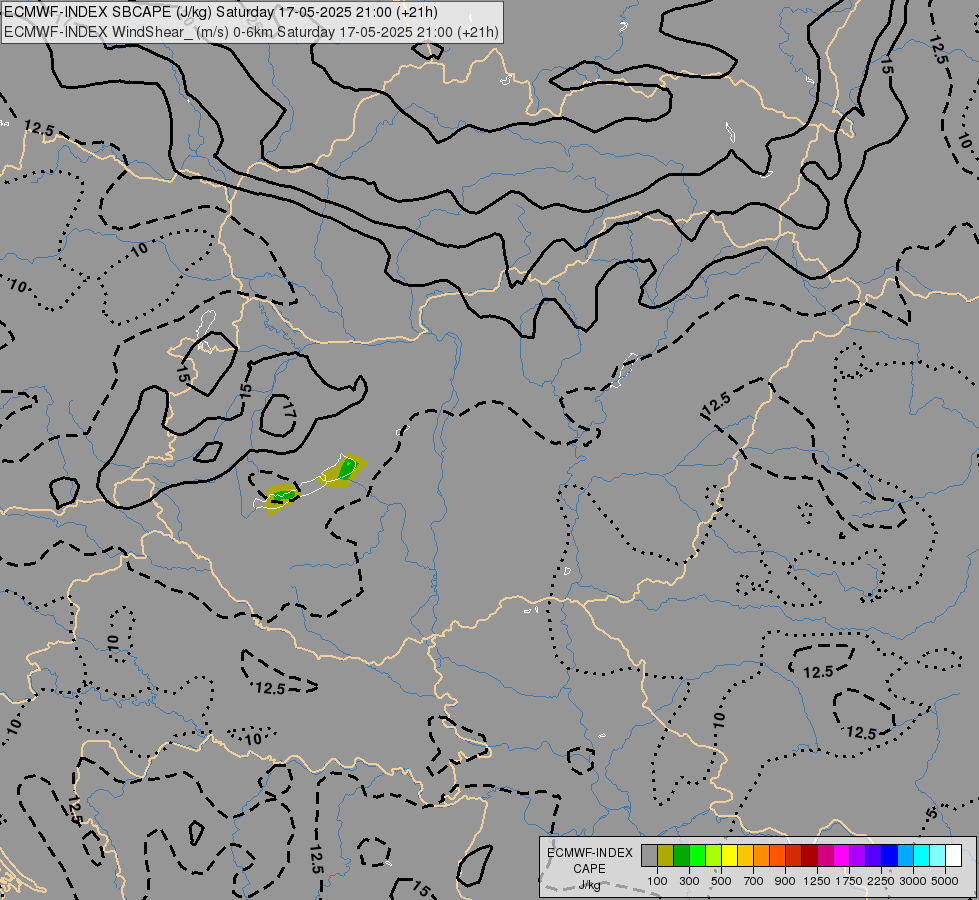Click the '700' legend tick label
The image size is (979, 900).
point(754,881)
